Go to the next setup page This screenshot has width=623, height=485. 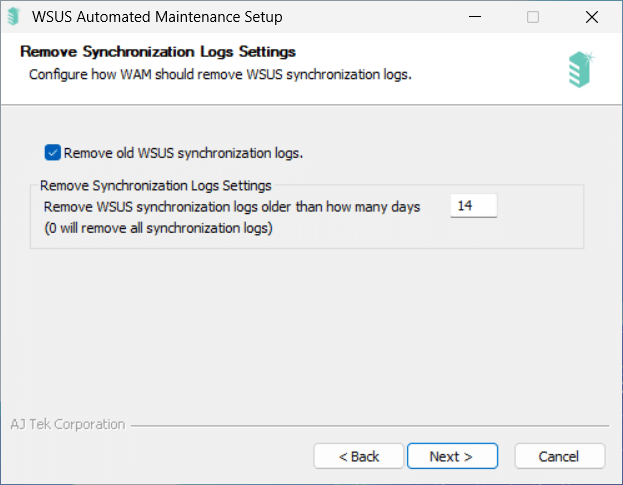click(x=452, y=456)
